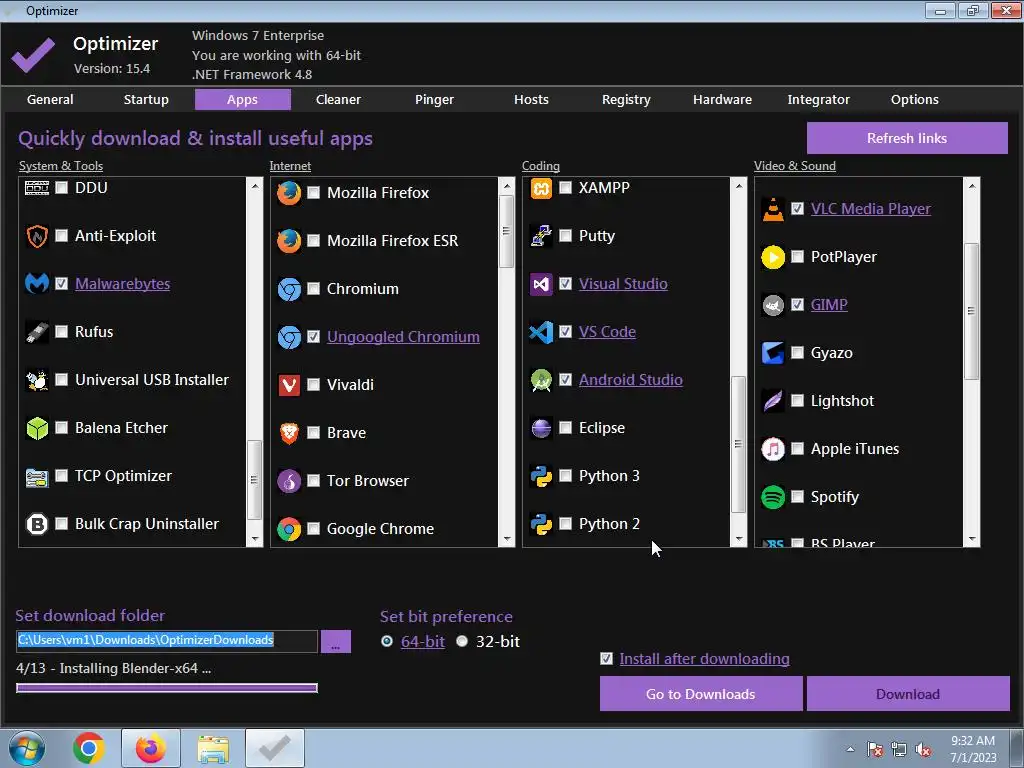Click the Putty icon

[541, 236]
